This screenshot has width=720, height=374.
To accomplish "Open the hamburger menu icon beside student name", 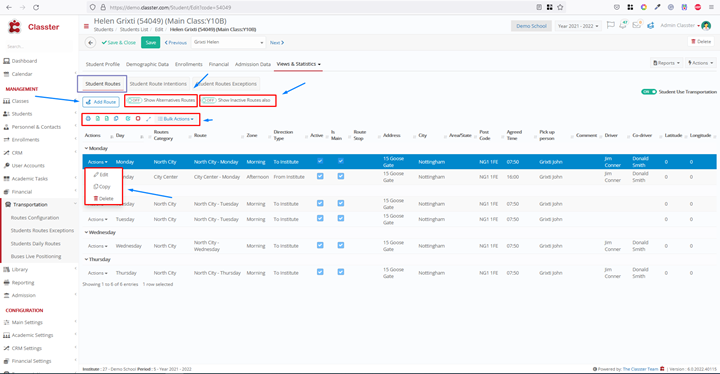I will (86, 26).
